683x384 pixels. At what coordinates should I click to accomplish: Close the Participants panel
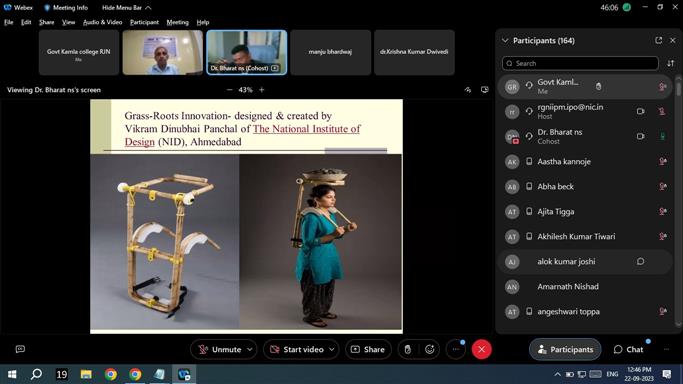tap(673, 40)
